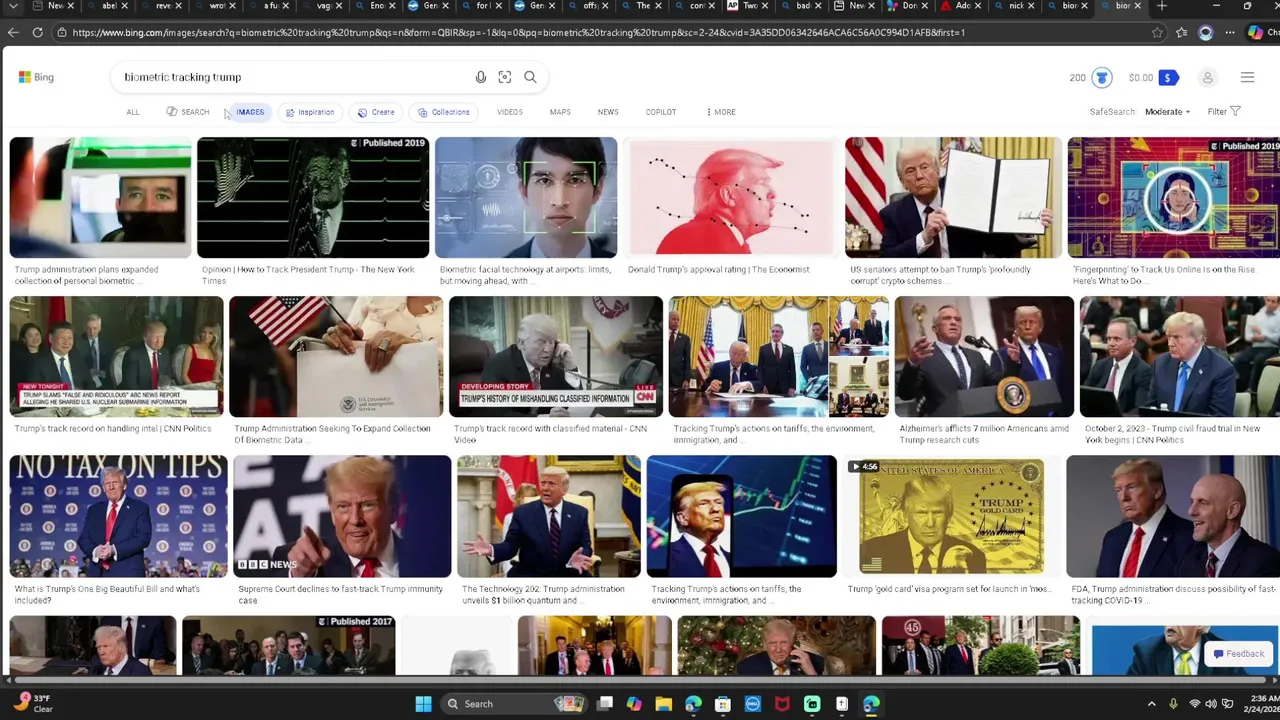Open 'The Technology 202' quantum image

pyautogui.click(x=549, y=516)
